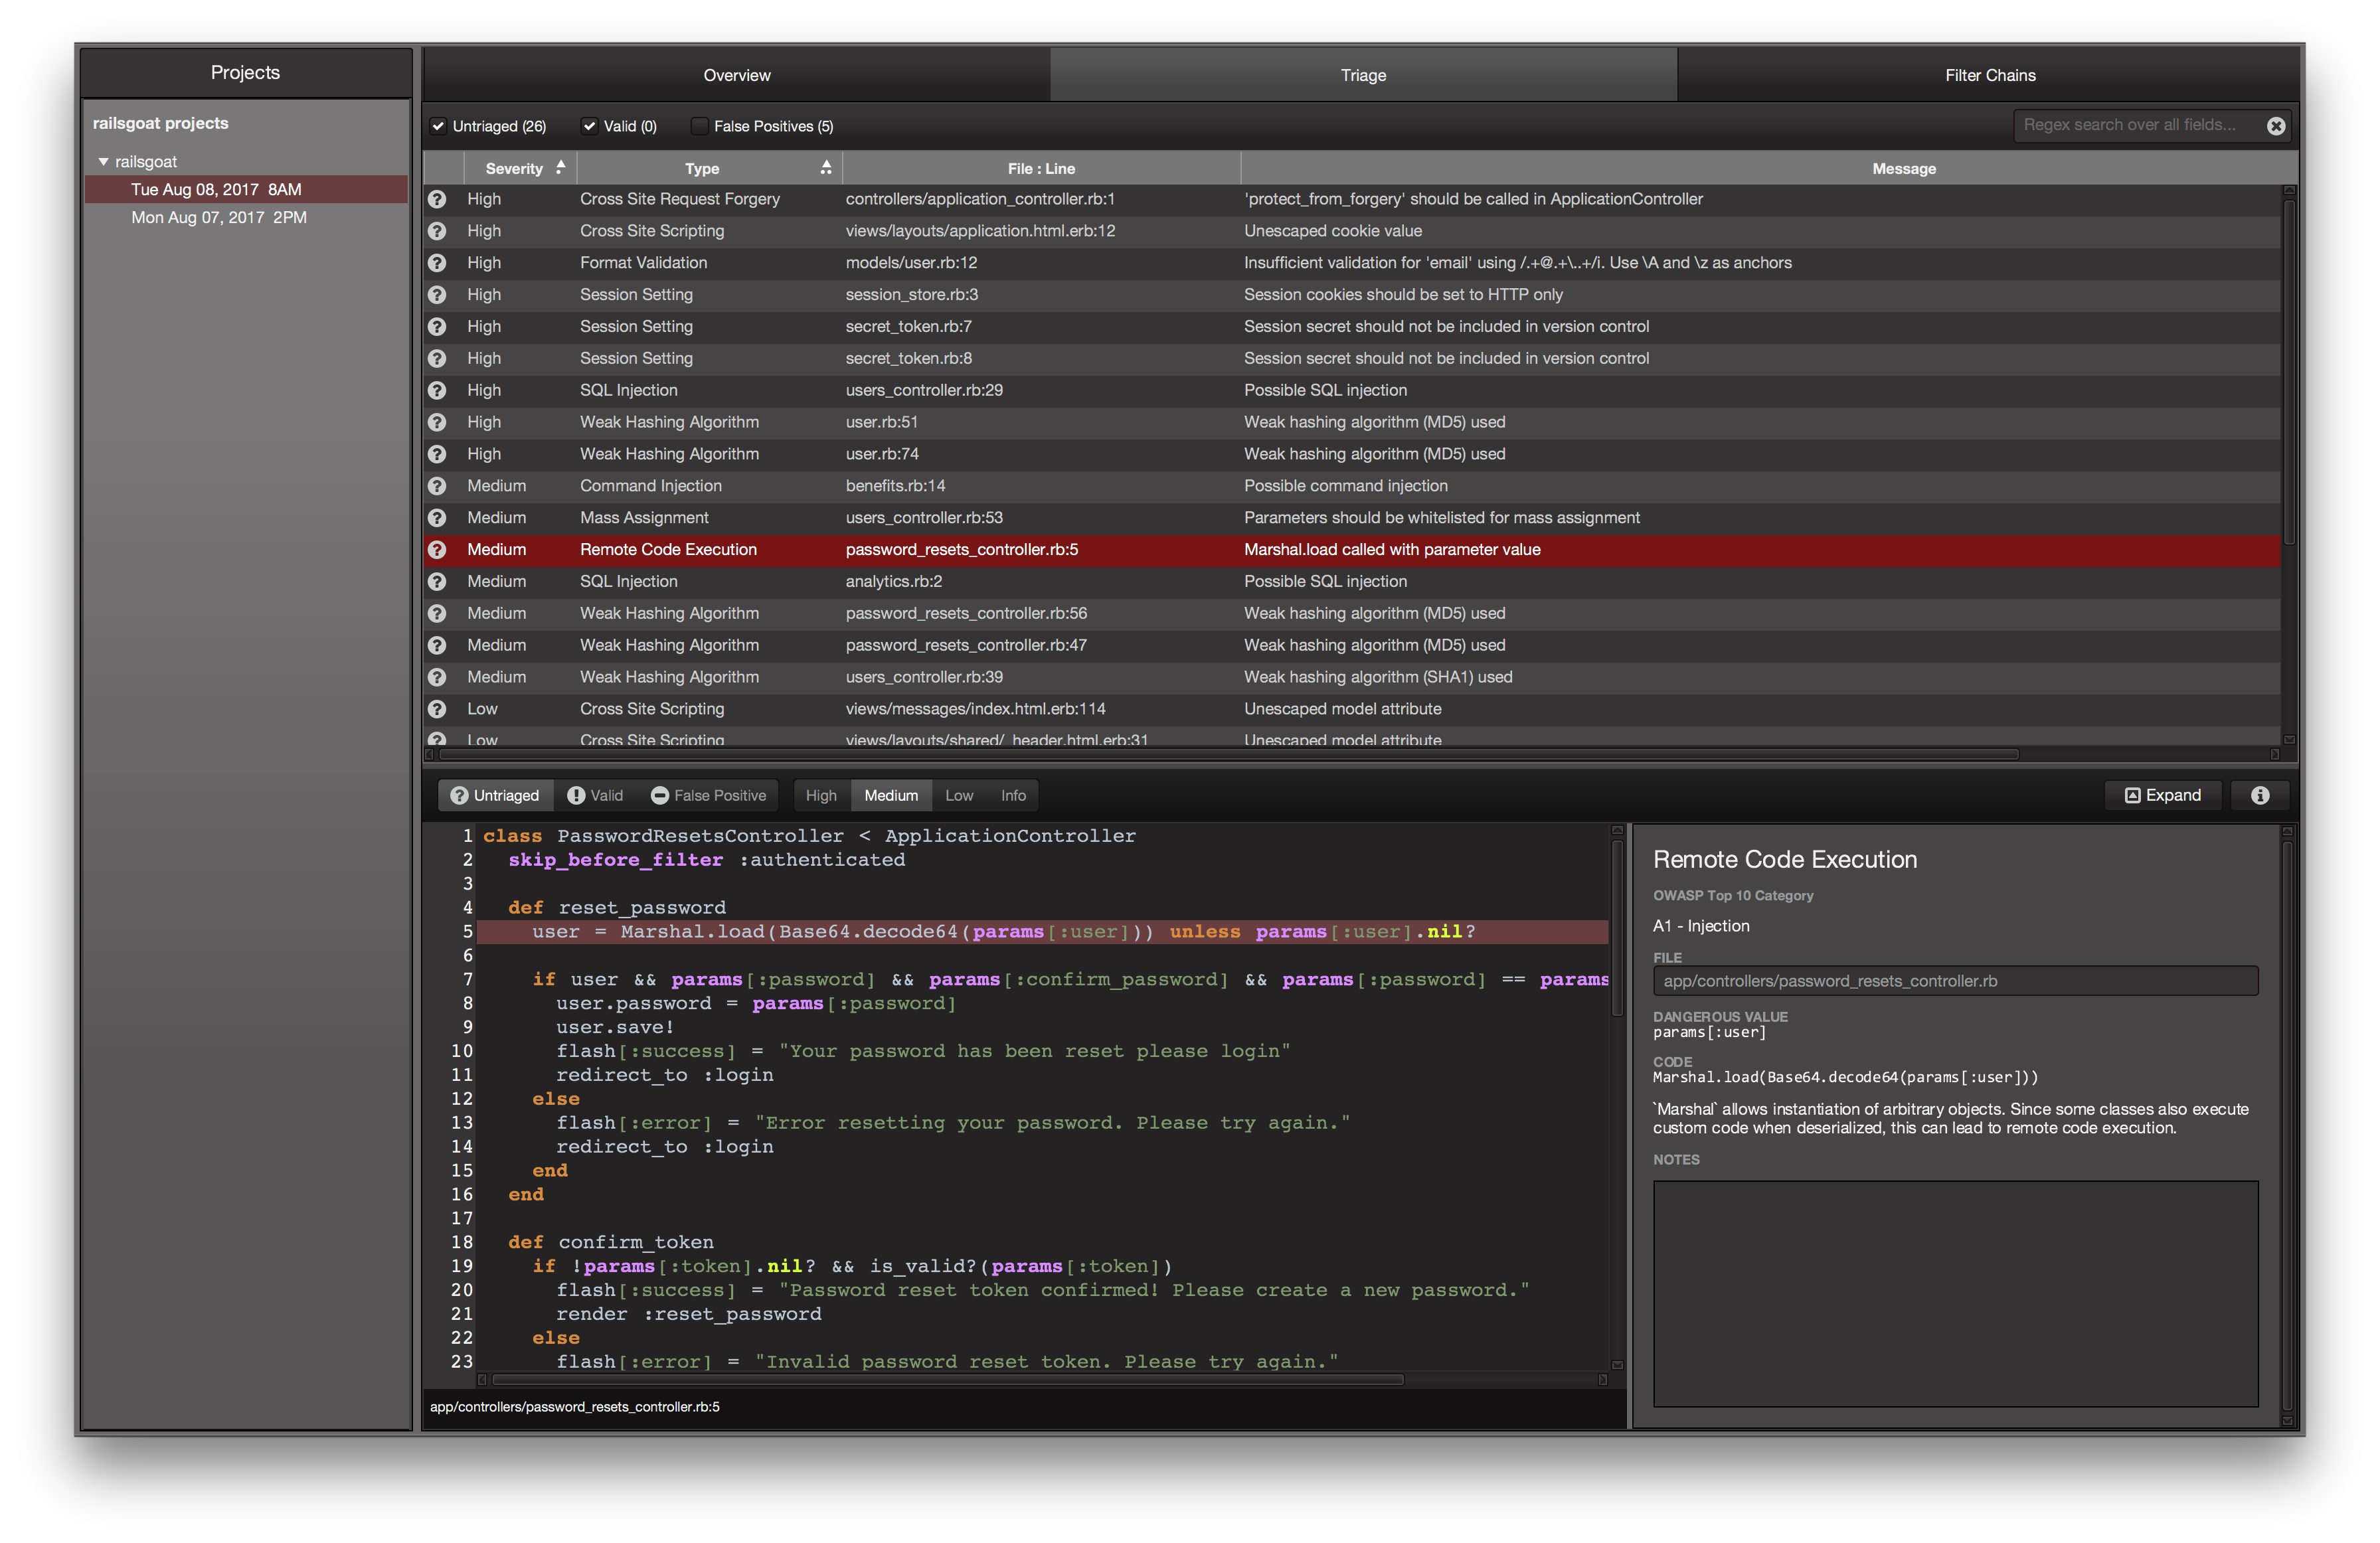Clear the regex search field

pos(2275,126)
